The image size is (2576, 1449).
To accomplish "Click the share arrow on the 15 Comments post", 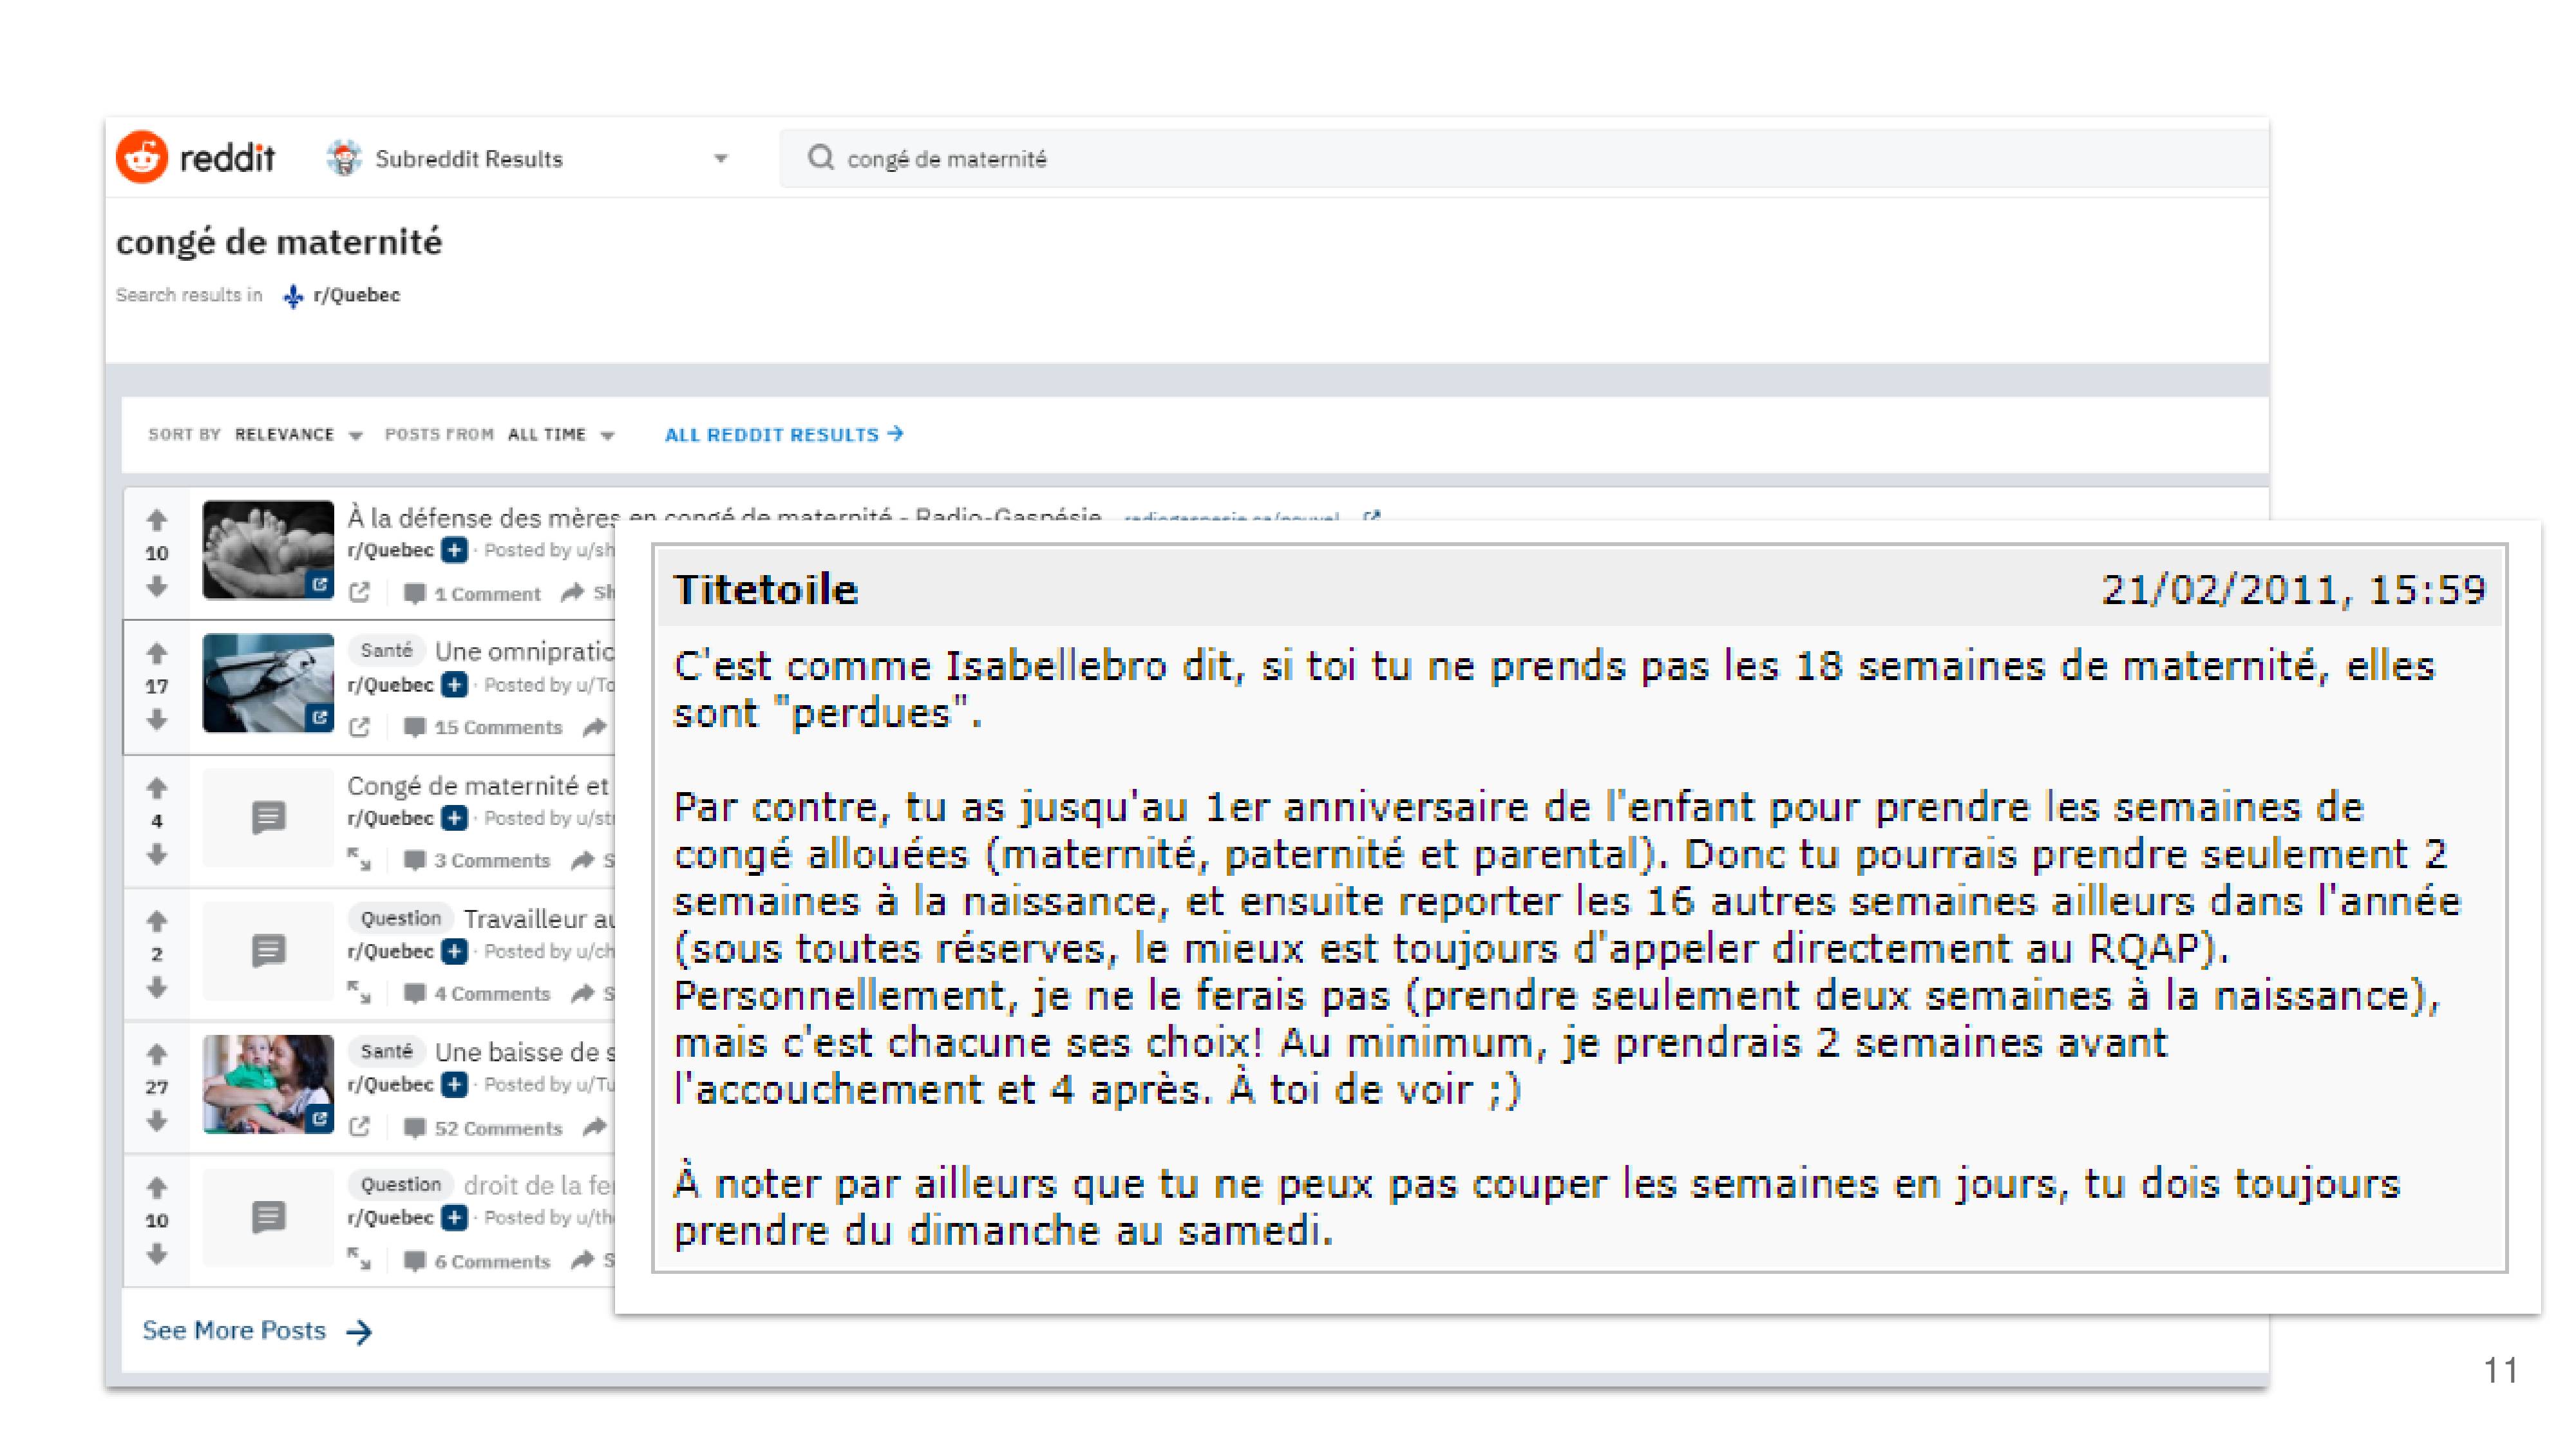I will tap(595, 728).
